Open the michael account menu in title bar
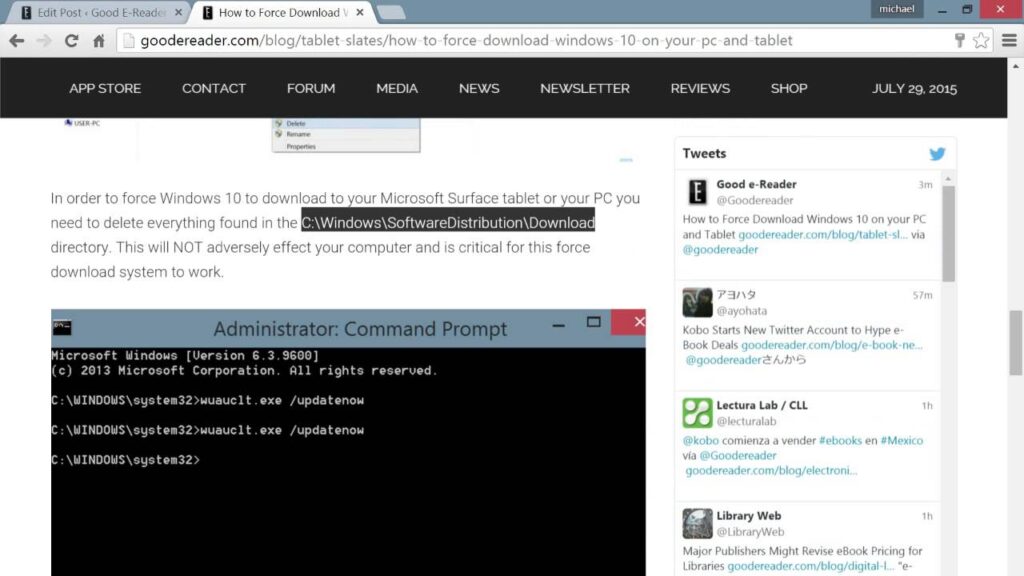 (896, 8)
